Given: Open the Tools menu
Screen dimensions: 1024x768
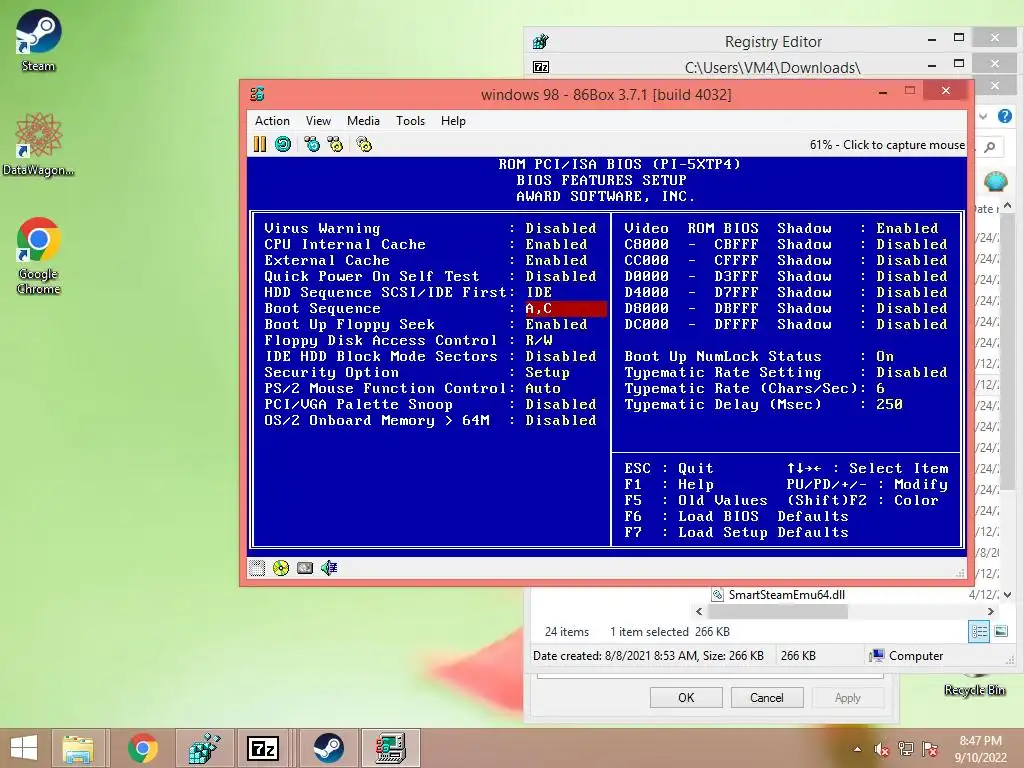Looking at the screenshot, I should (410, 121).
